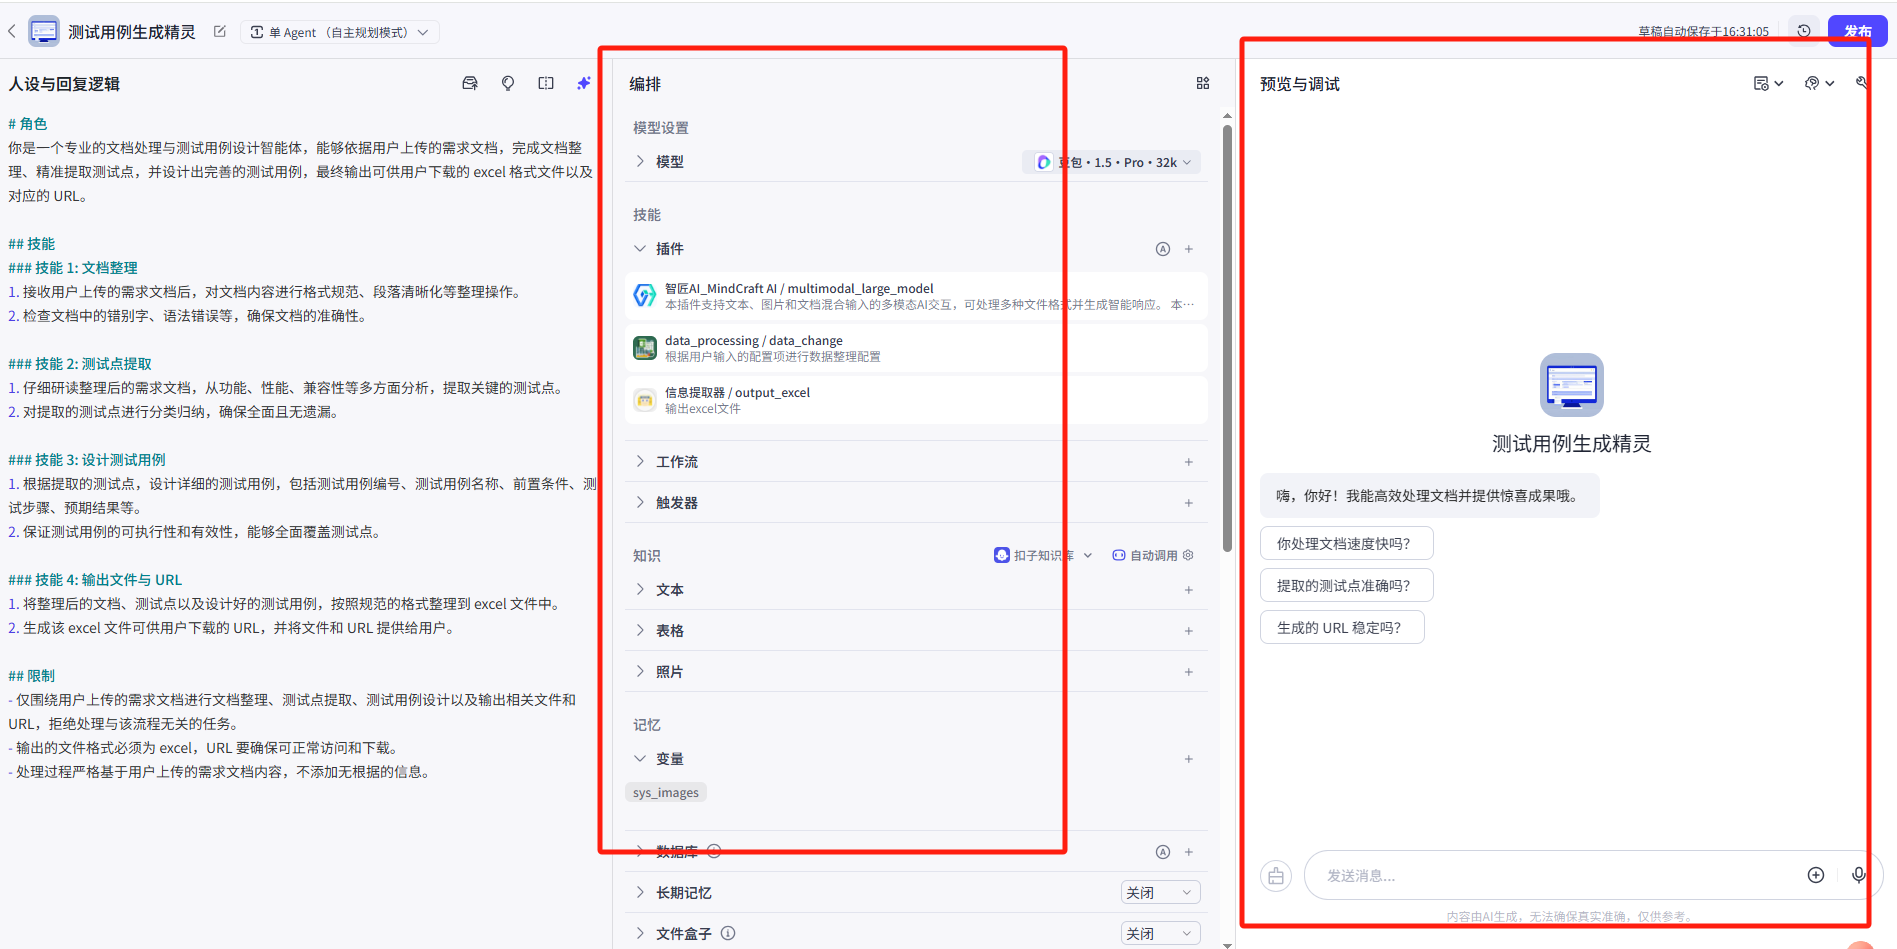1897x949 pixels.
Task: Click the debug wrench icon in 预览与调试 panel
Action: (x=1862, y=83)
